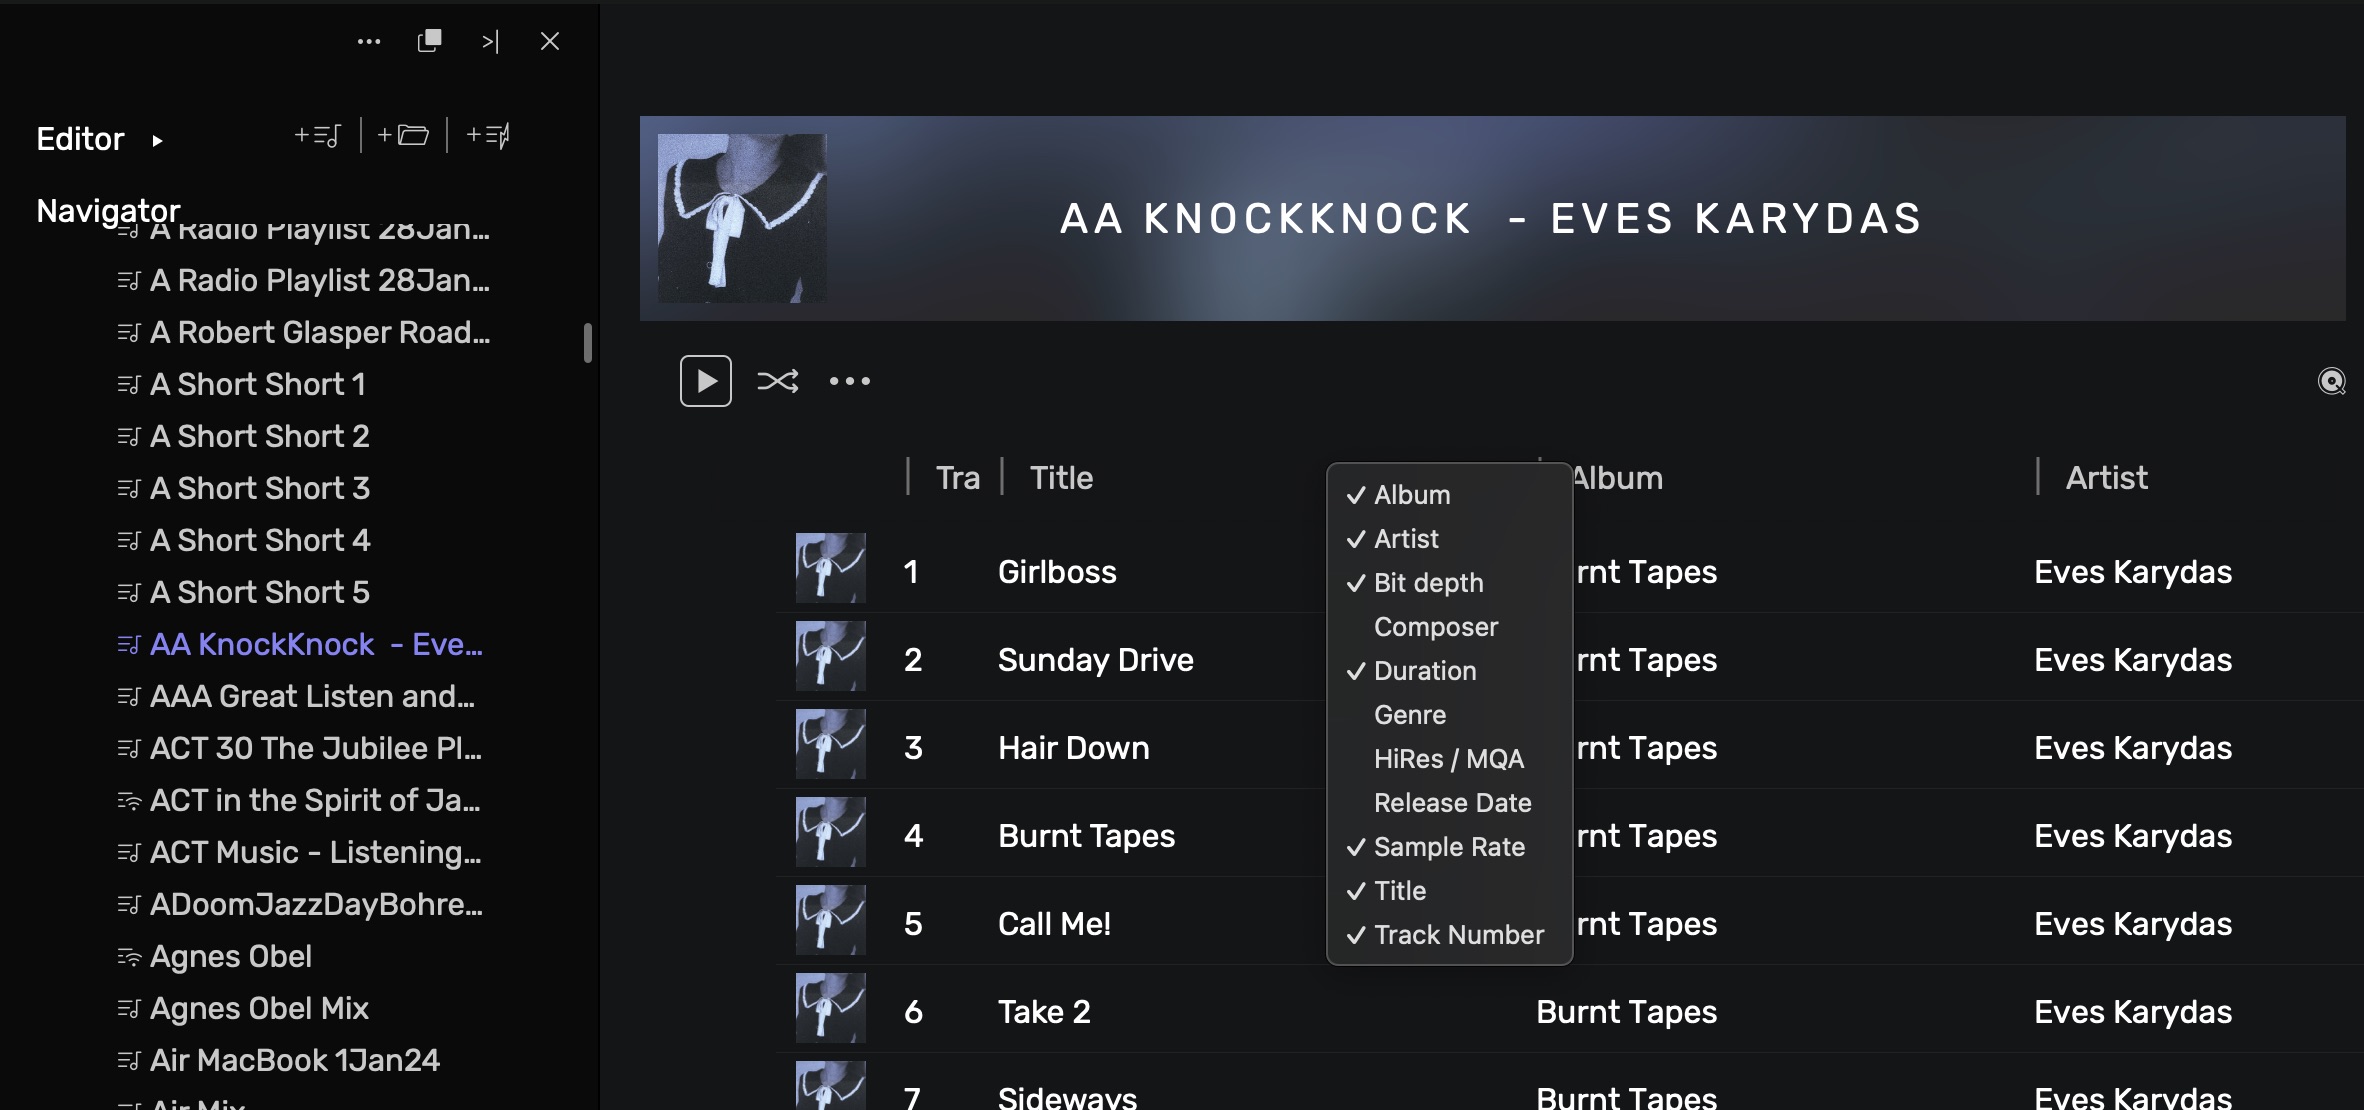Image resolution: width=2364 pixels, height=1110 pixels.
Task: Sort tracks by the Artist column header
Action: point(2106,478)
